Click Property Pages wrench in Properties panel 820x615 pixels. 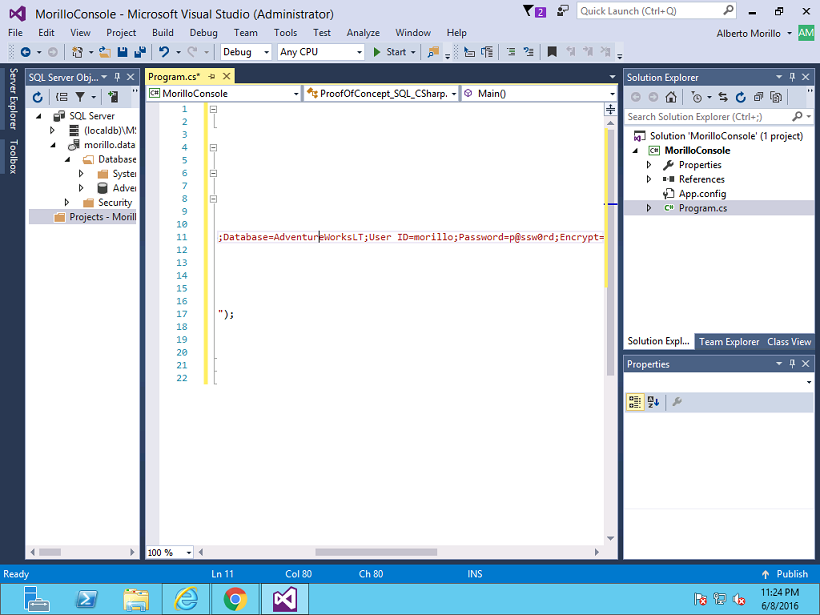click(677, 402)
